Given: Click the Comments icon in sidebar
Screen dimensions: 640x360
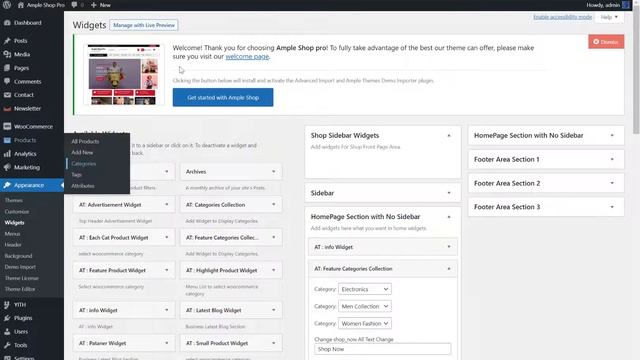Looking at the screenshot, I should click(7, 81).
